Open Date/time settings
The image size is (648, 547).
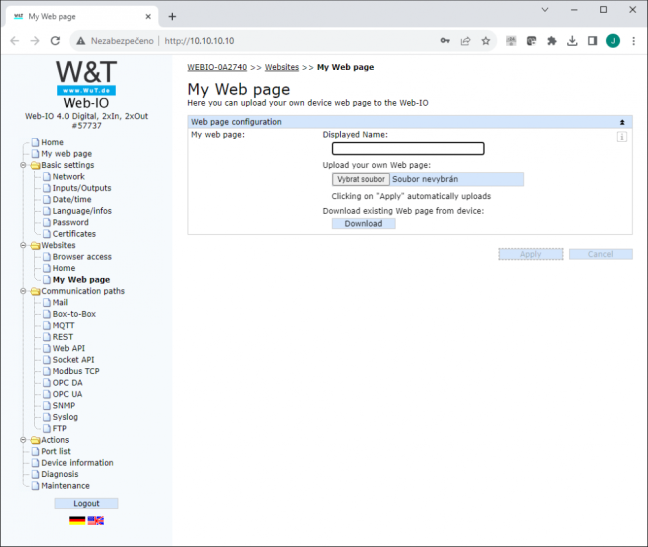coord(72,200)
